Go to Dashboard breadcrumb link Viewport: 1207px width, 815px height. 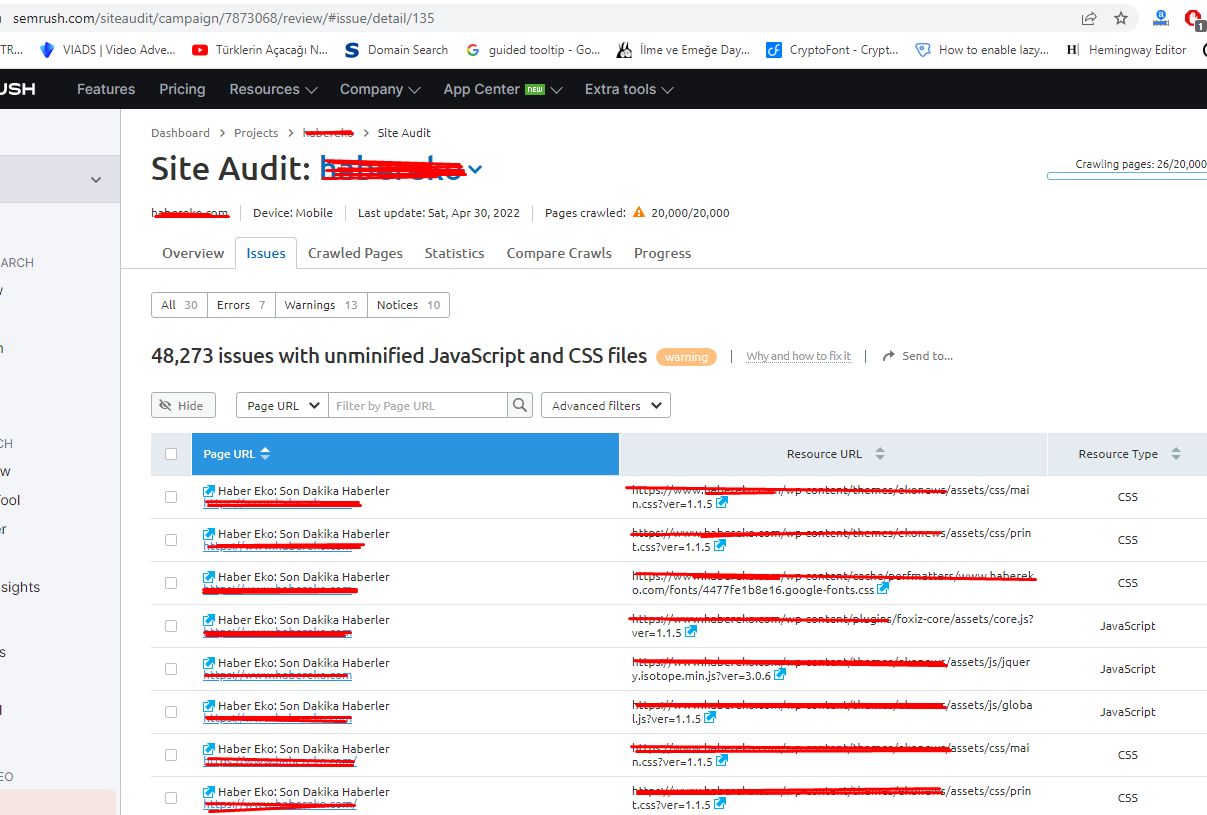(x=180, y=133)
